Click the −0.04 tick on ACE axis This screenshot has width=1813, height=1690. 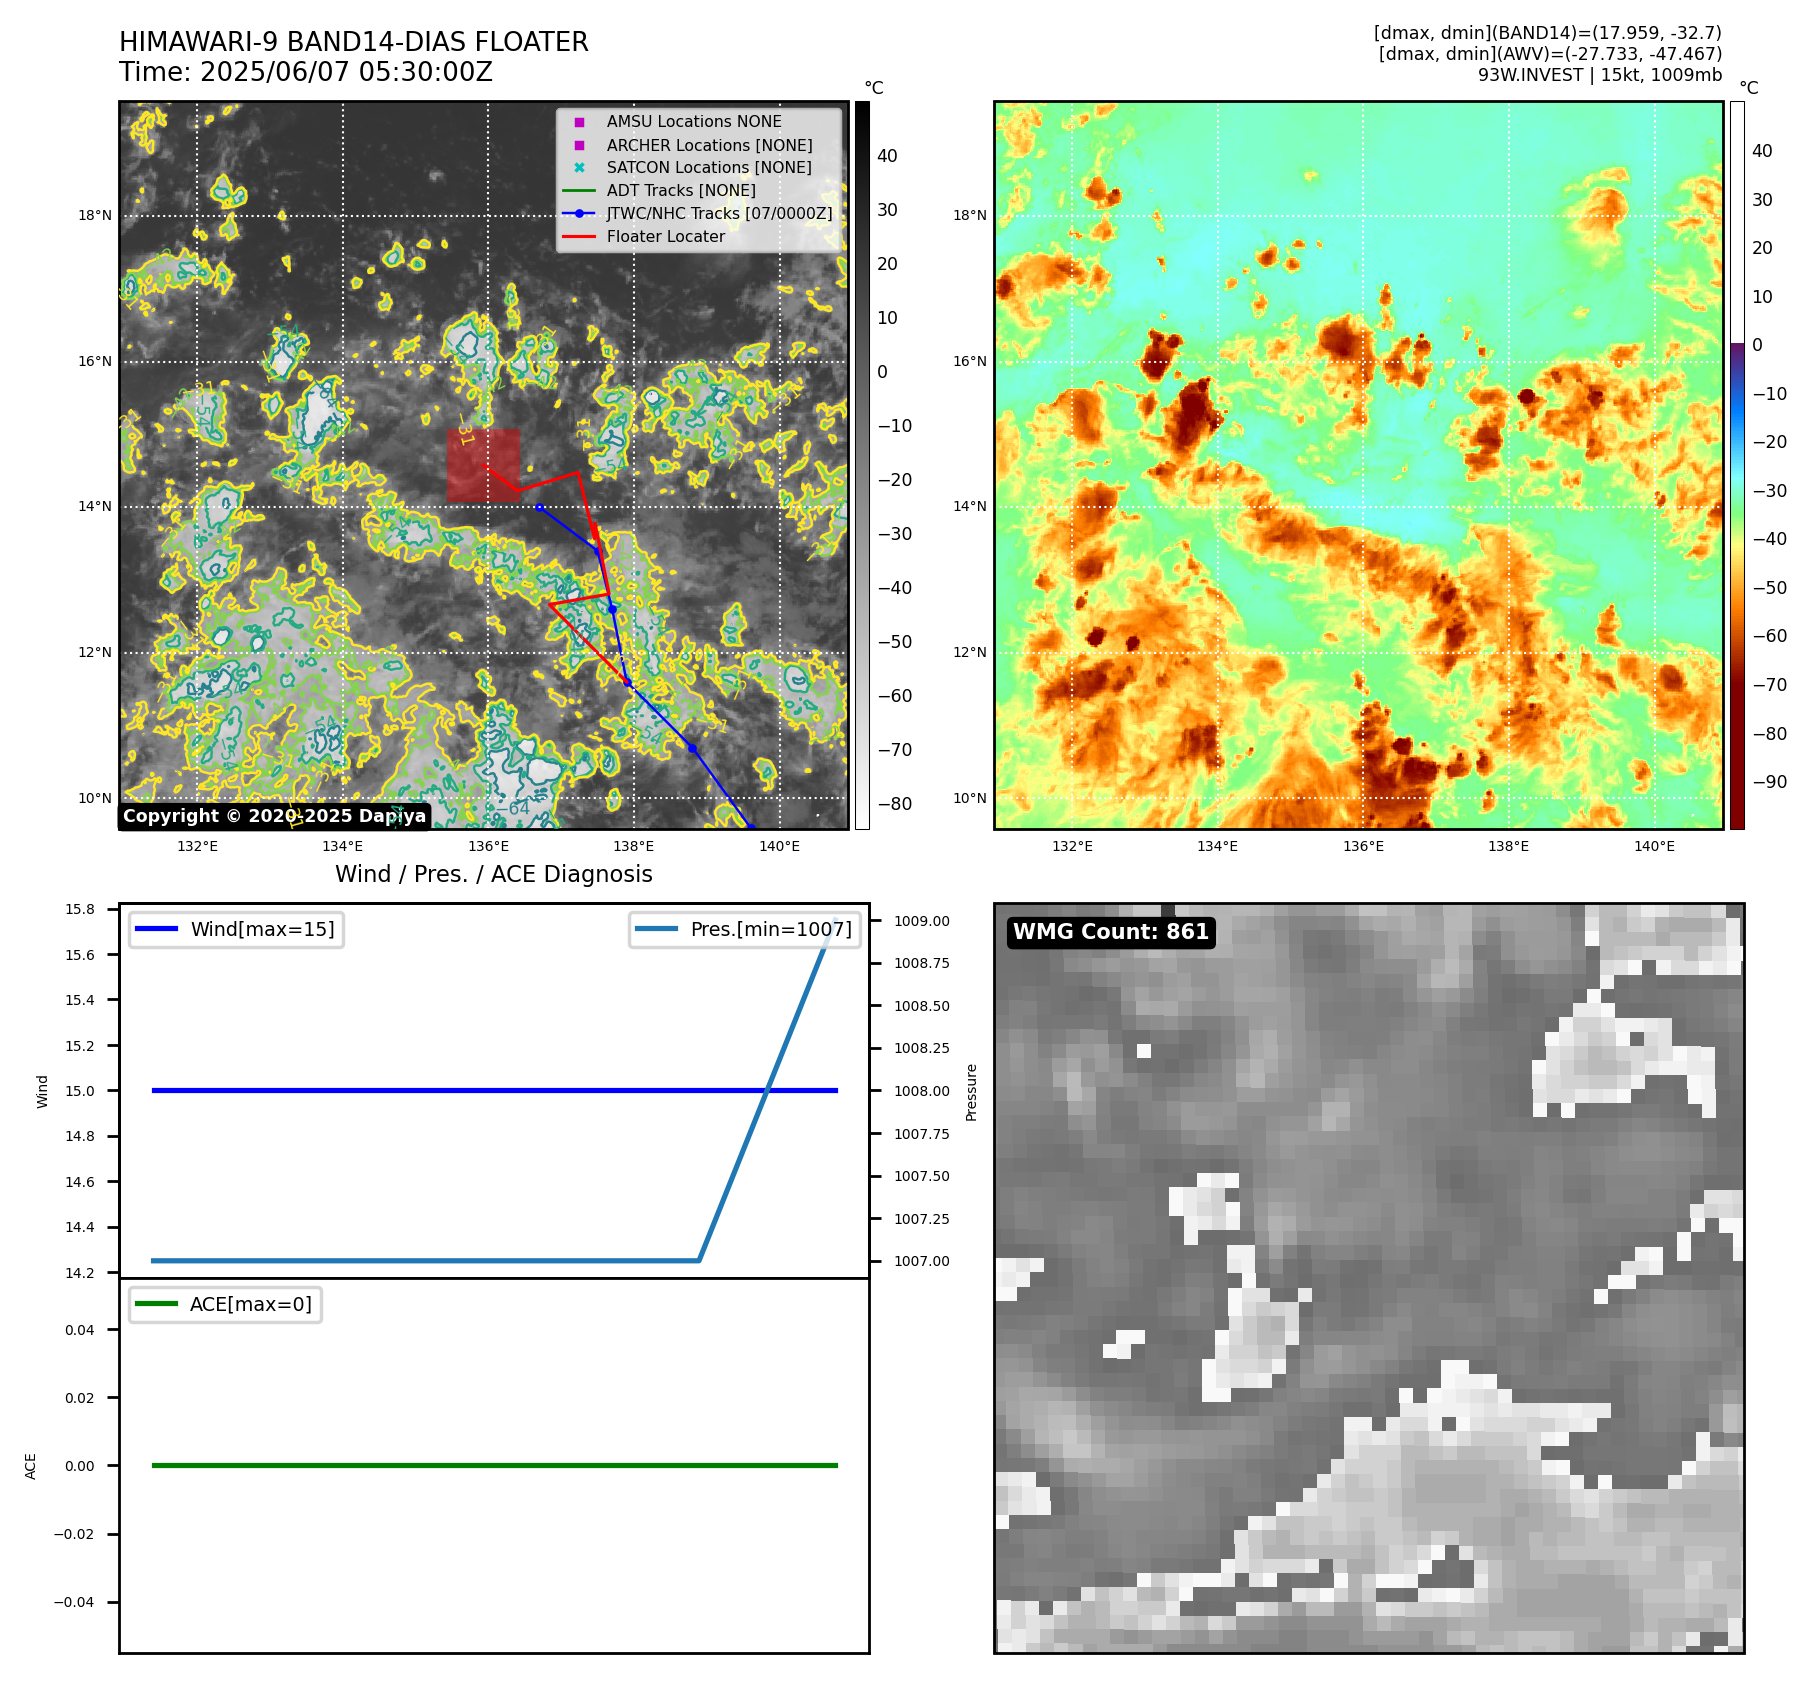tap(74, 1602)
